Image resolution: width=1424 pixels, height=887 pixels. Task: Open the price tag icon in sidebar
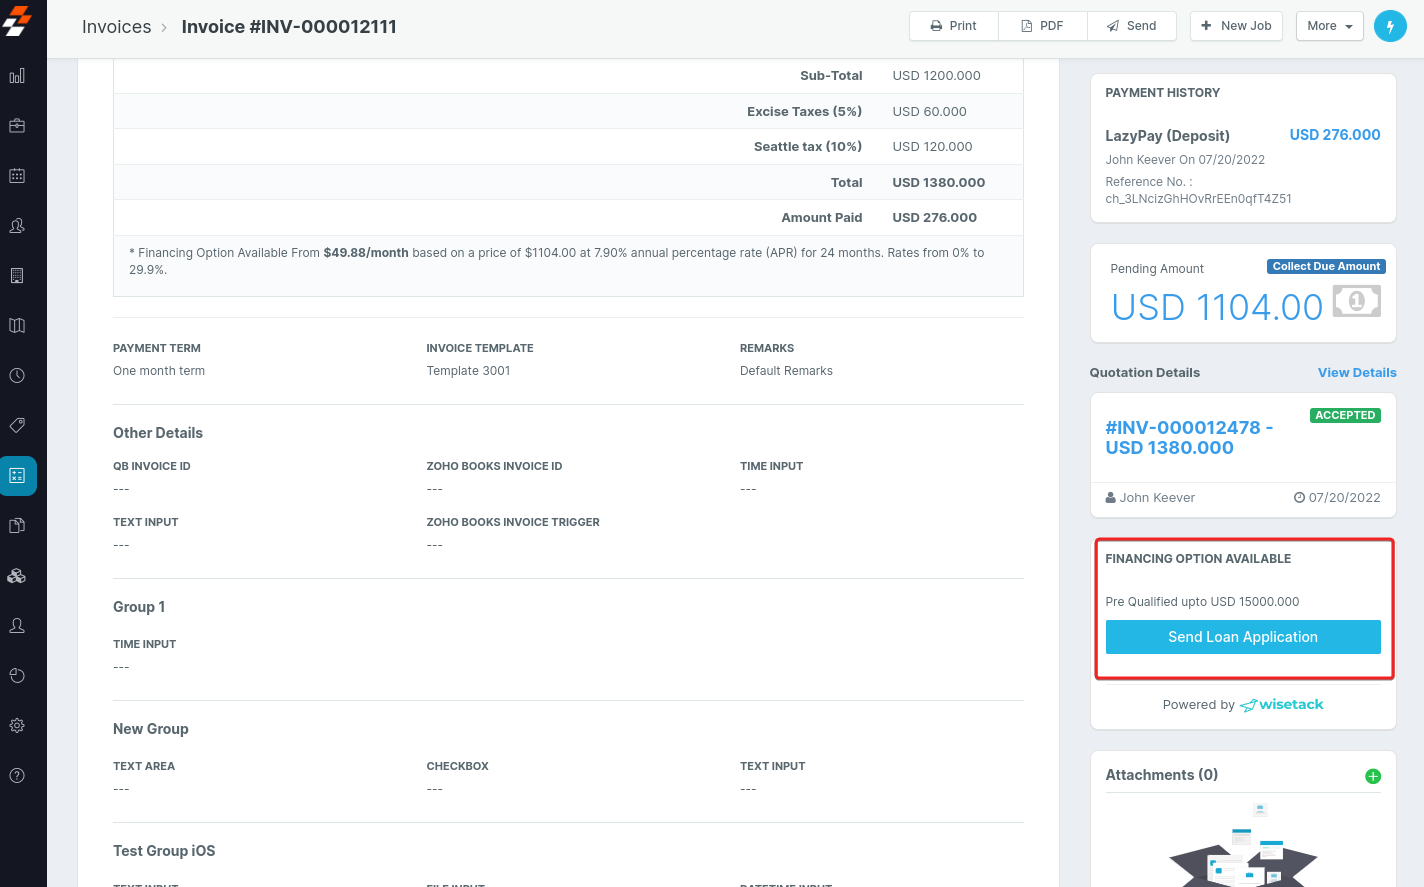pyautogui.click(x=17, y=426)
